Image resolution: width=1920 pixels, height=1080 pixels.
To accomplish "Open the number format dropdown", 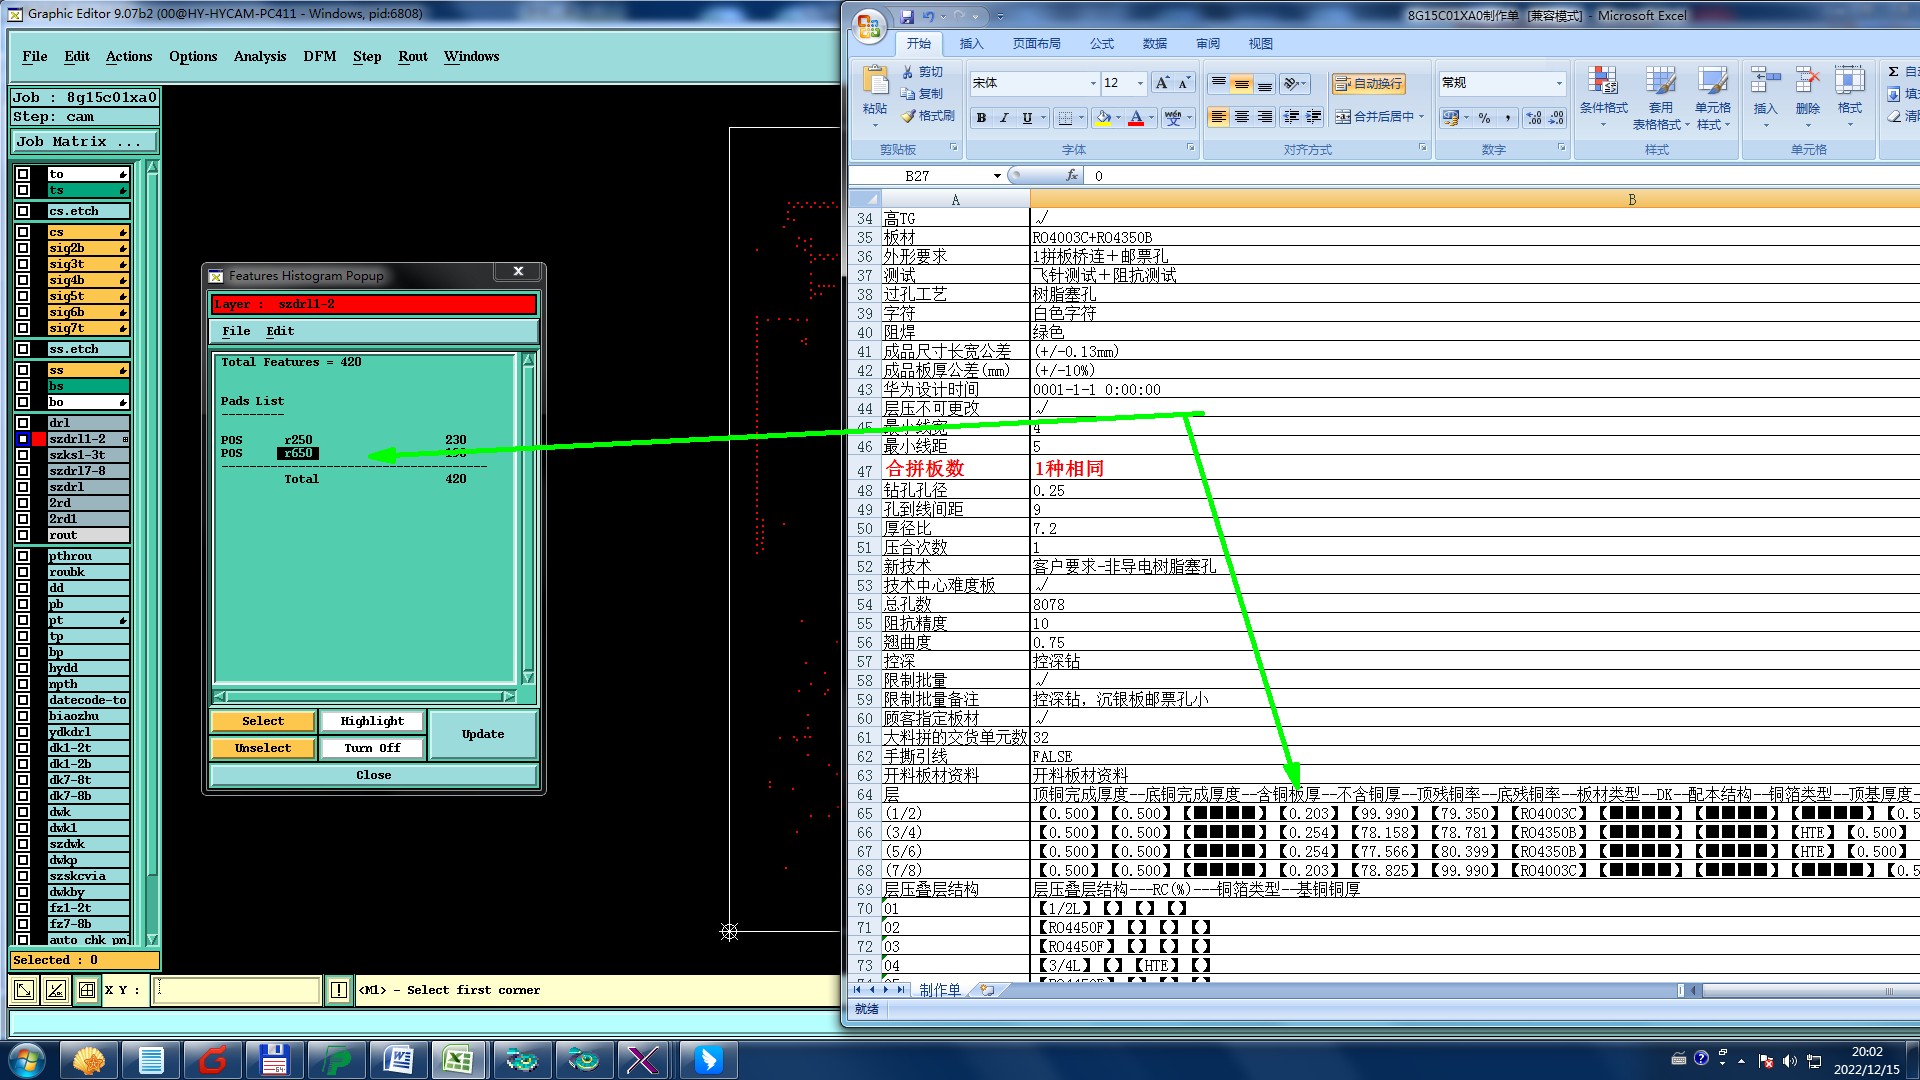I will (1558, 83).
